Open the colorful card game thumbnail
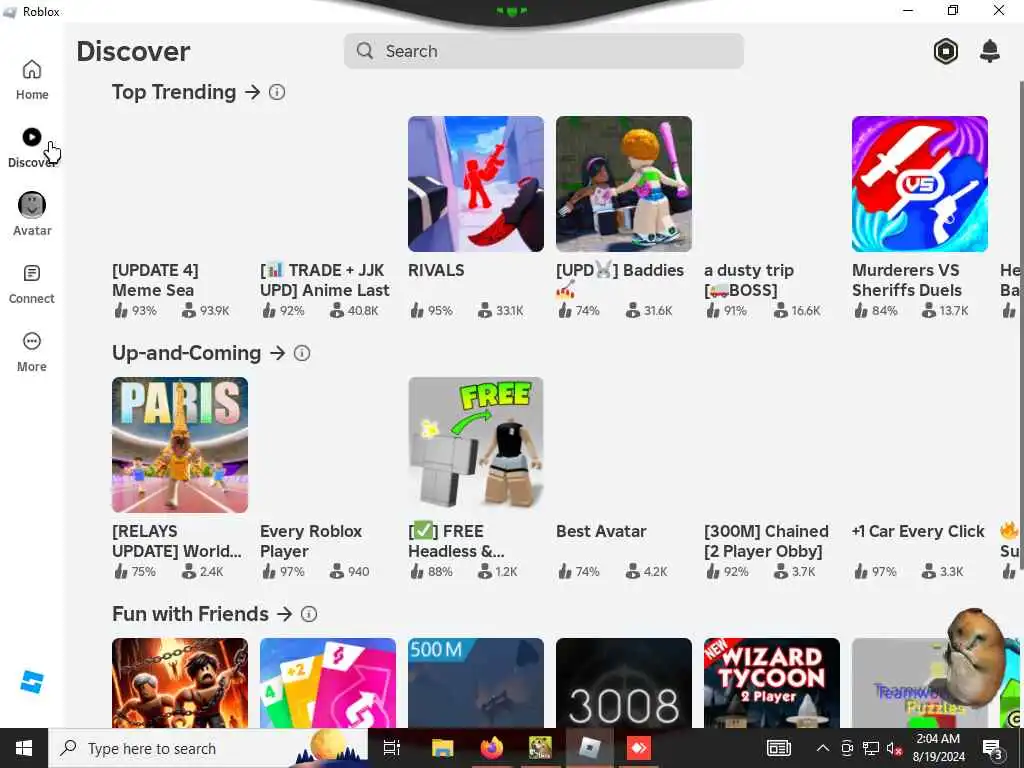 coord(328,682)
